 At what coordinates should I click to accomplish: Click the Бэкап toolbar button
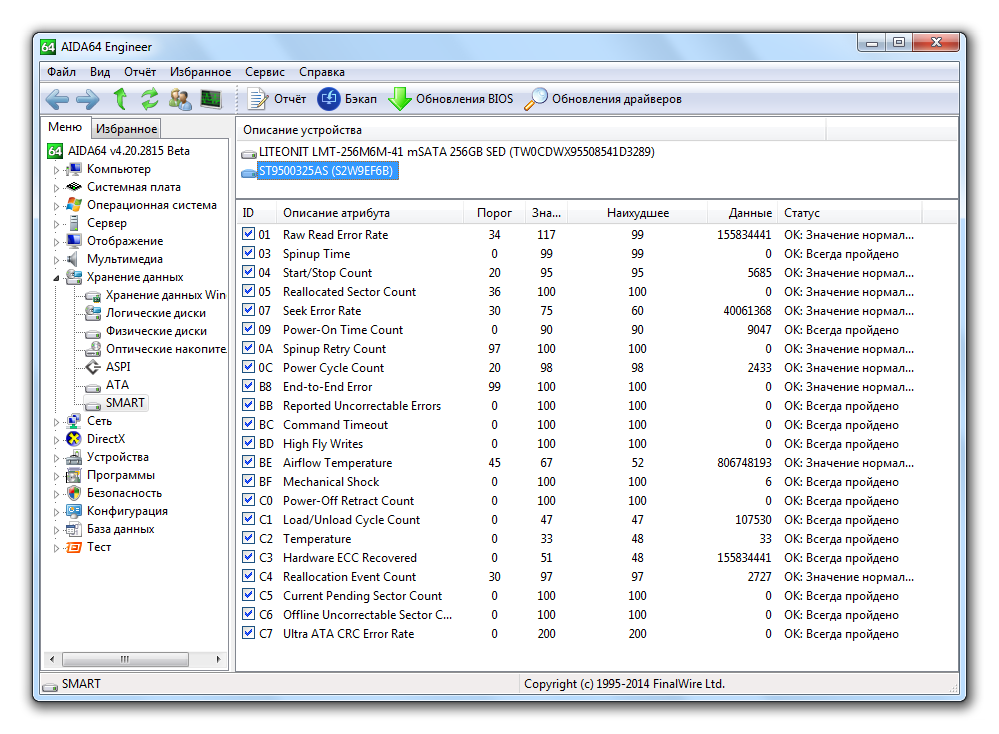click(348, 99)
